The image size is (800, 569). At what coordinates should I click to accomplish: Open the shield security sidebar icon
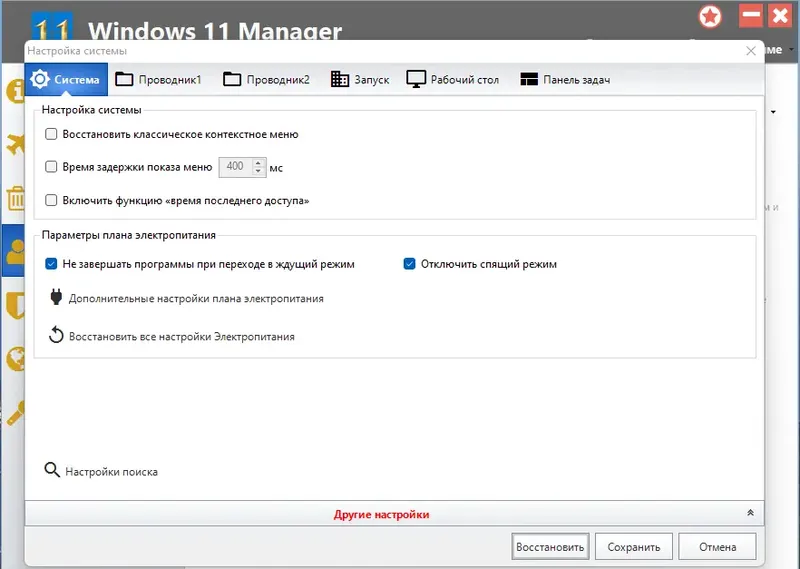pyautogui.click(x=15, y=305)
